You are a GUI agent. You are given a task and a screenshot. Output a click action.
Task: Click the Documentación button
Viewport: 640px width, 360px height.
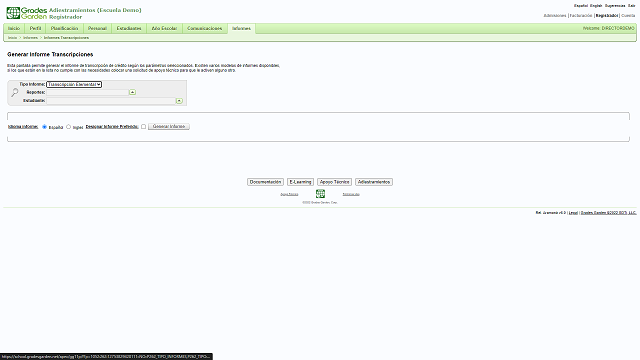265,182
